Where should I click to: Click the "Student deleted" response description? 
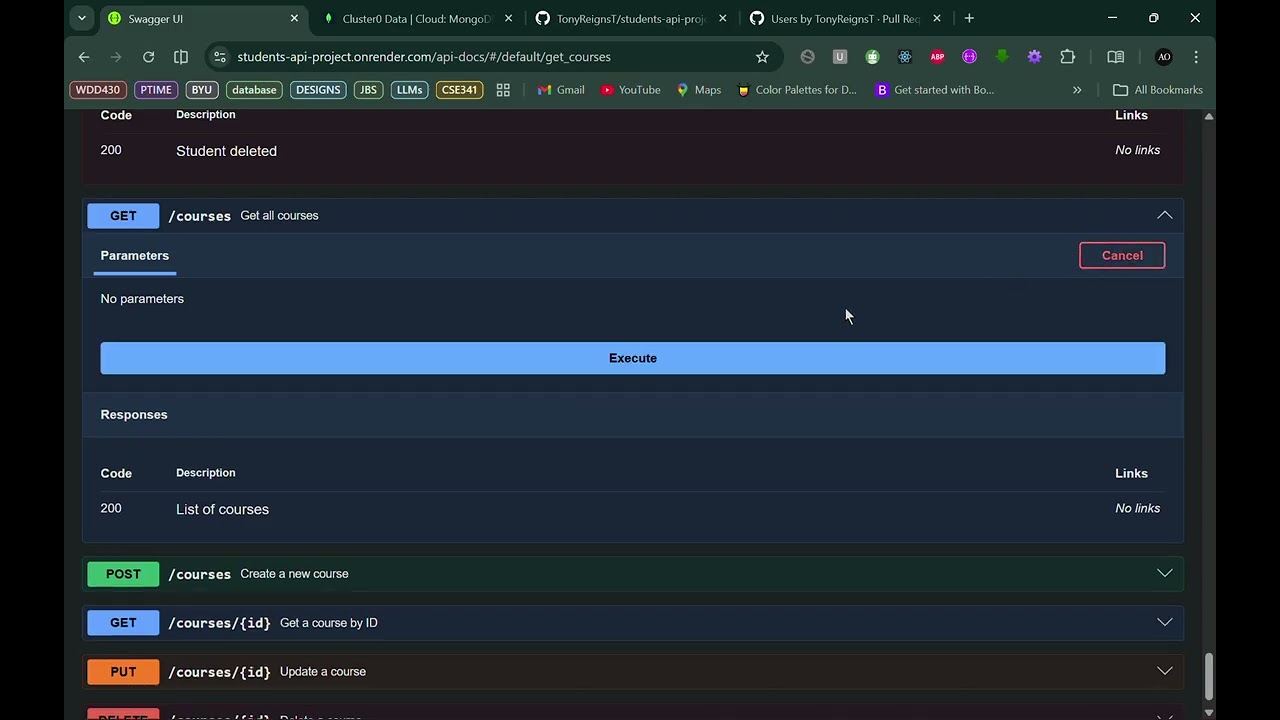click(226, 151)
